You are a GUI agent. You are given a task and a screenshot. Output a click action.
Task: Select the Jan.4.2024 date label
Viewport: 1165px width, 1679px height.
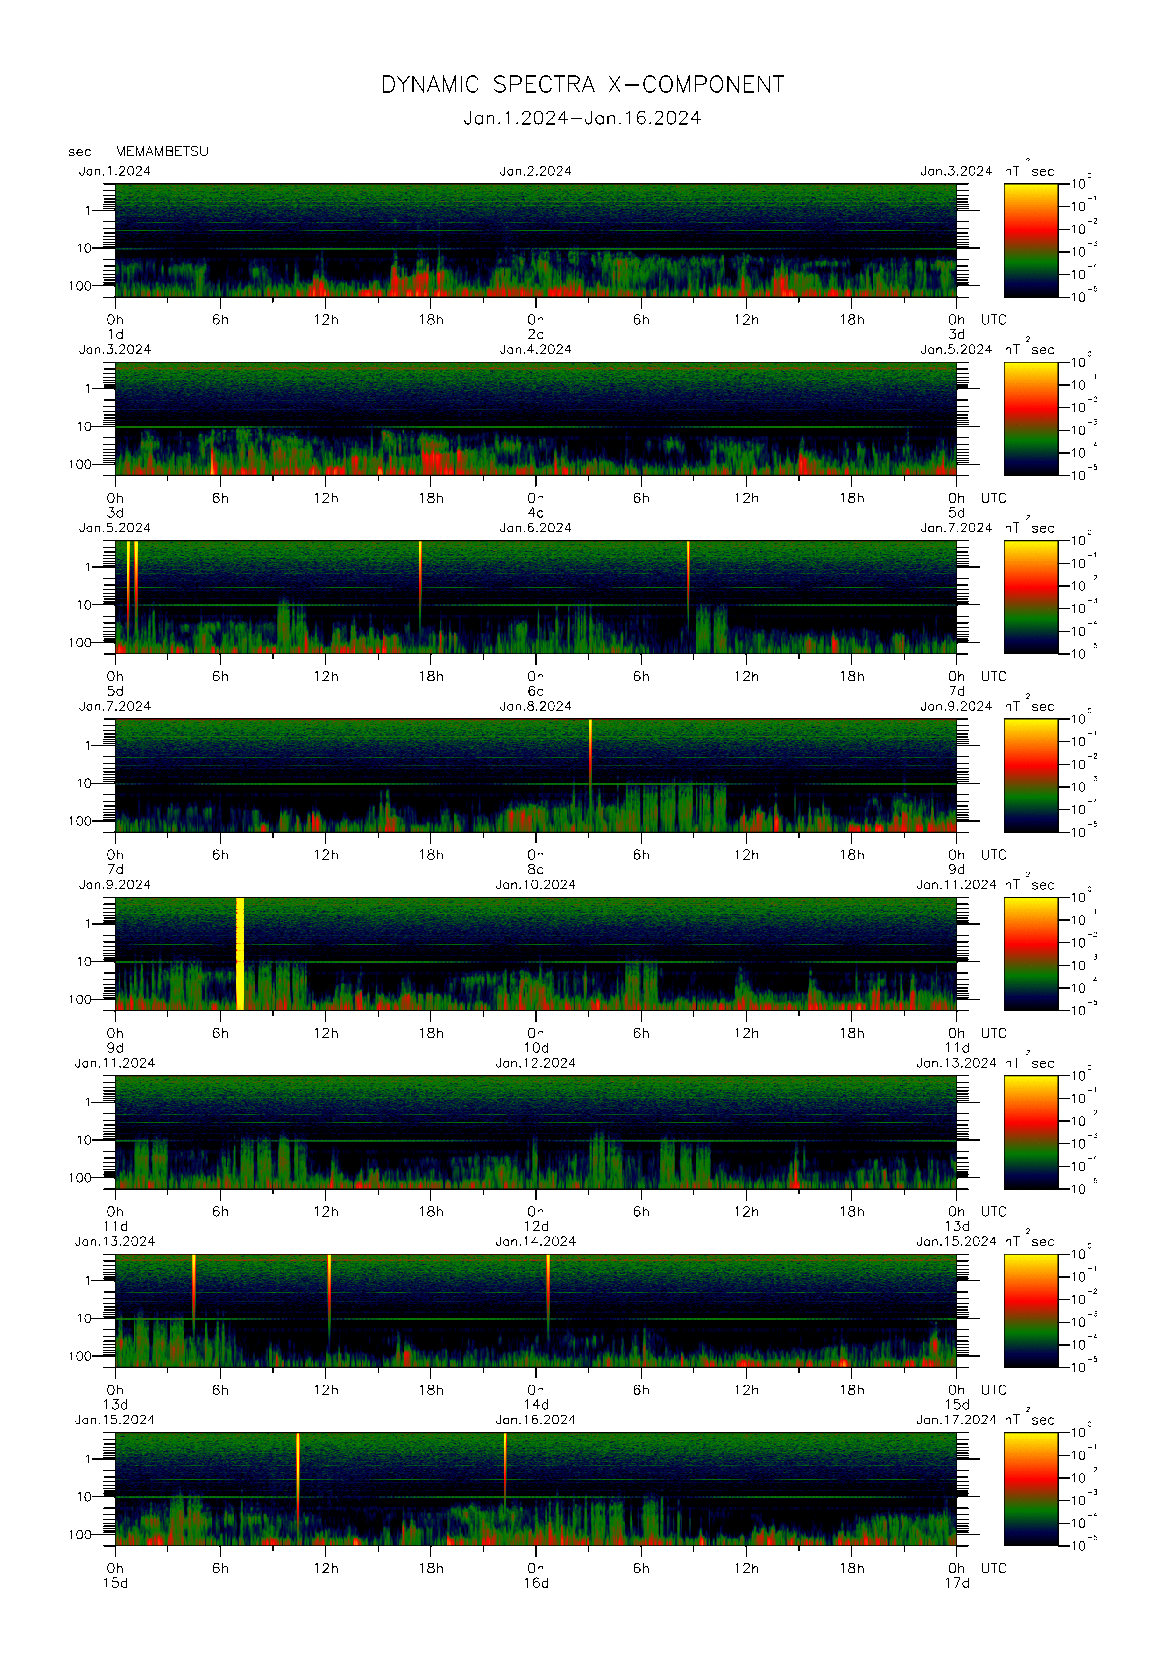[x=536, y=349]
